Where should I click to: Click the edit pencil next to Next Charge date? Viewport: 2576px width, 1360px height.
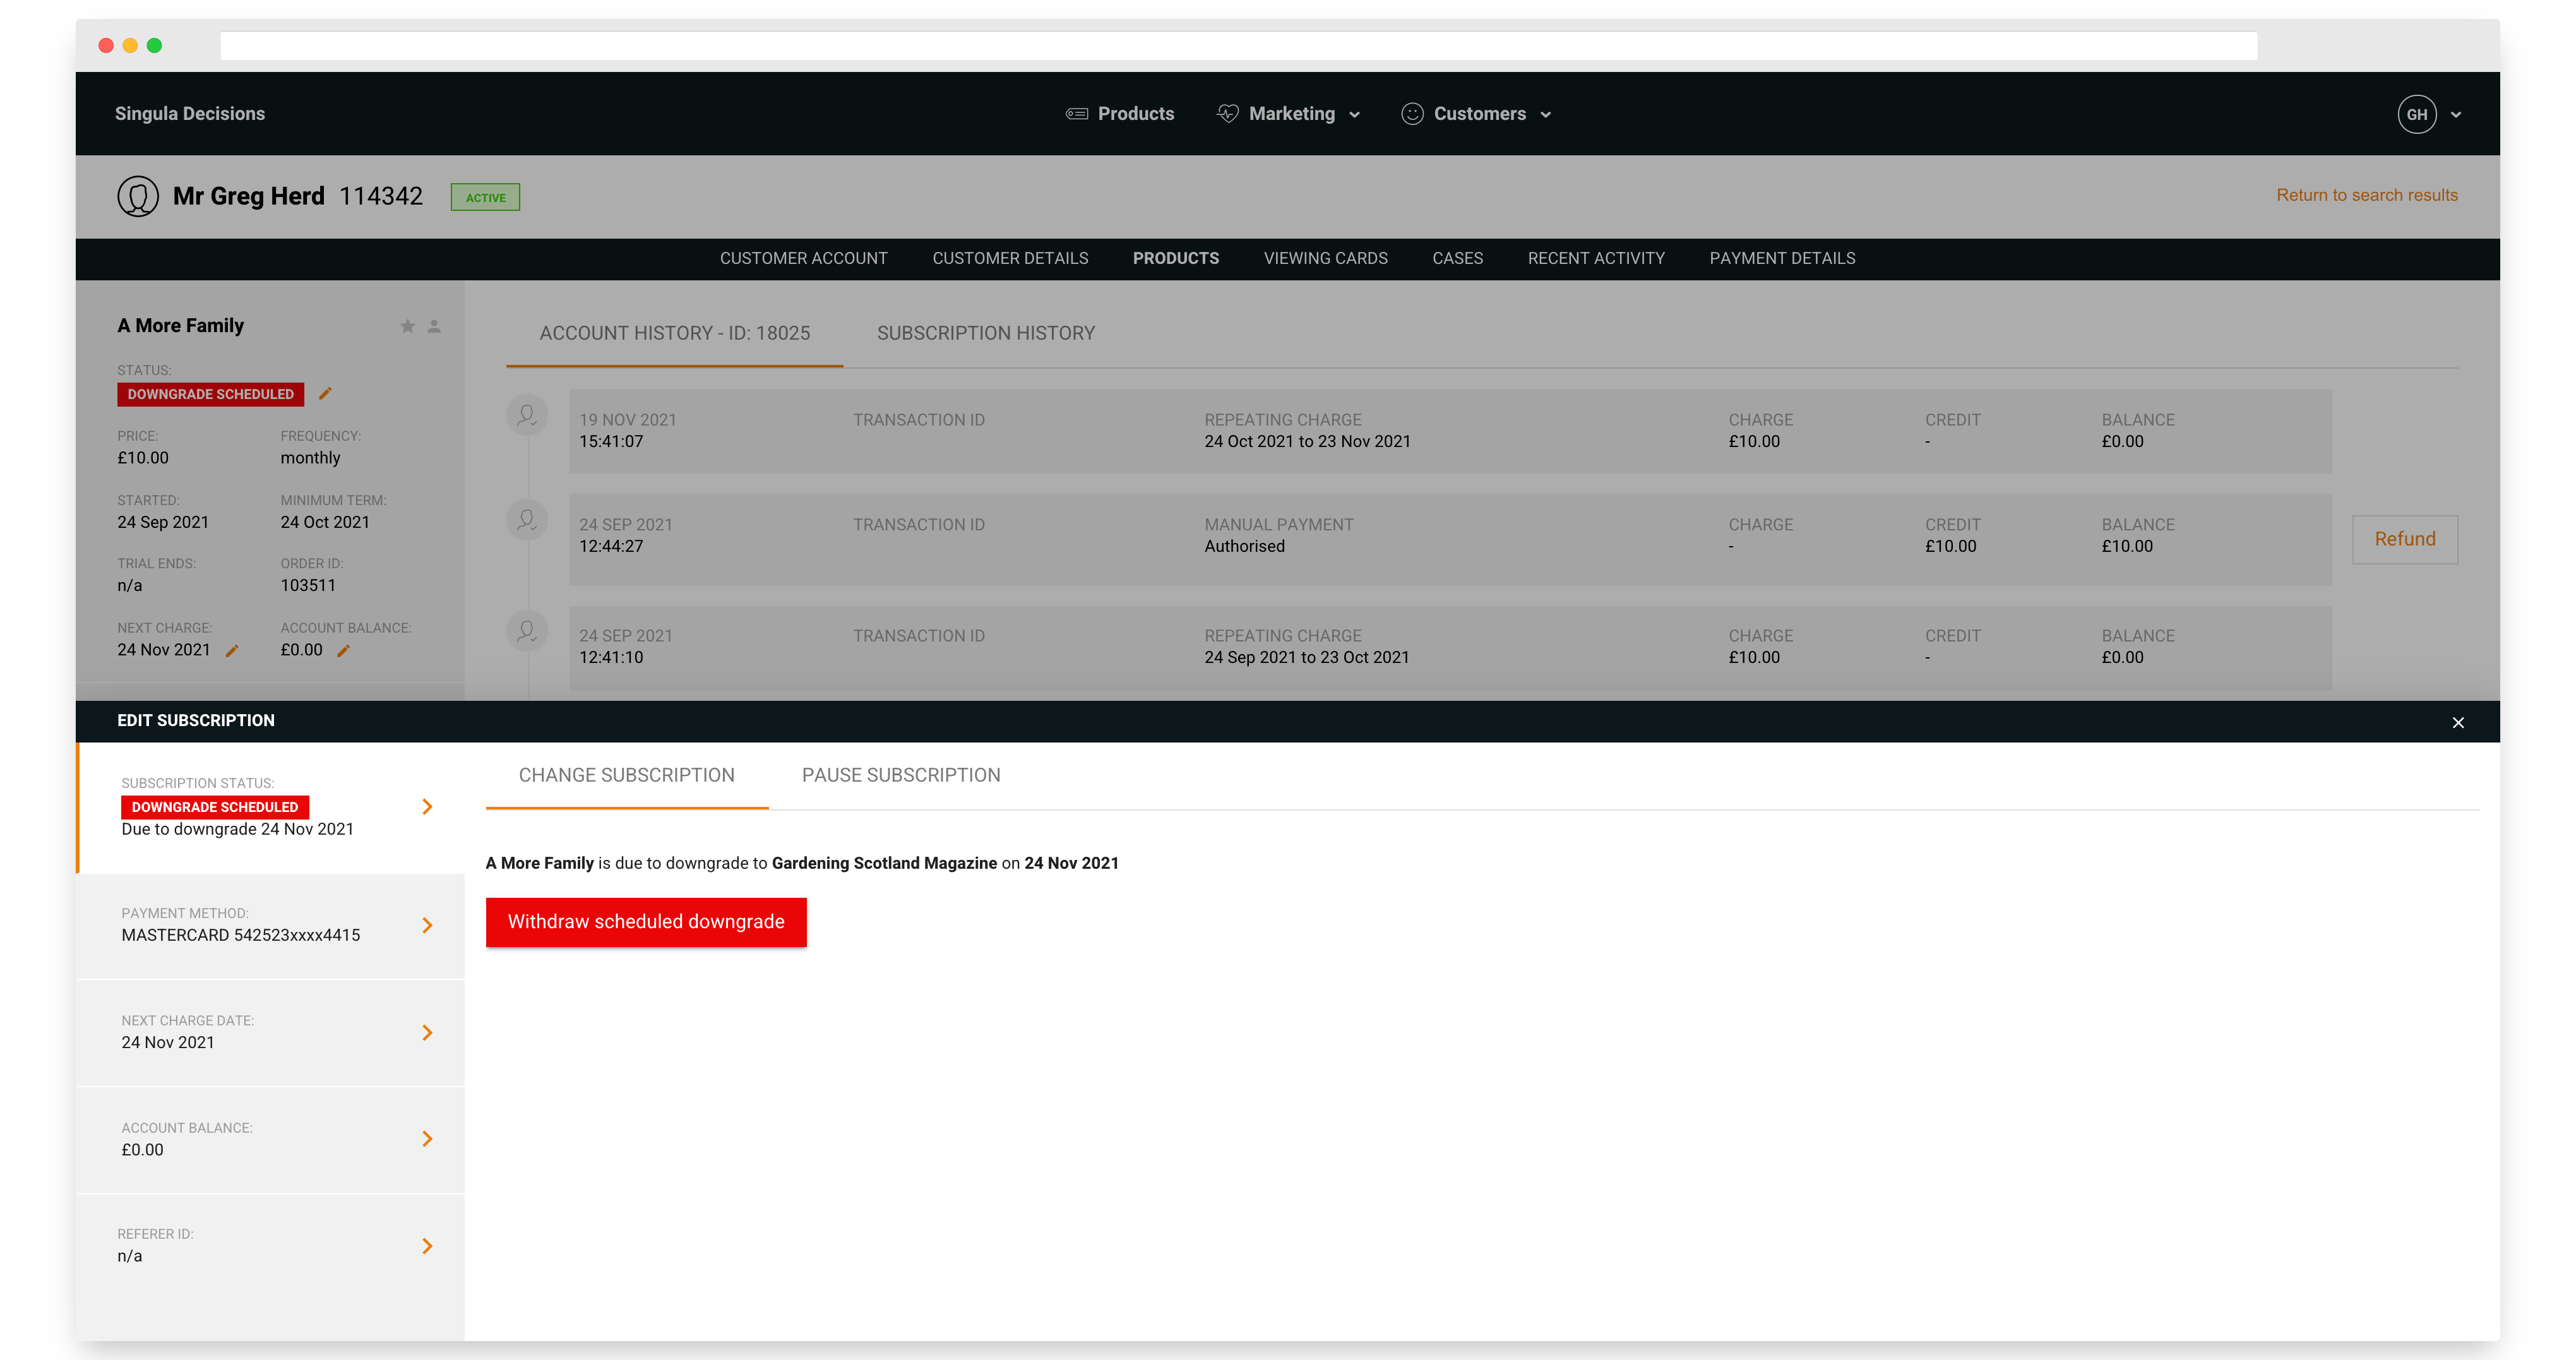pyautogui.click(x=232, y=651)
